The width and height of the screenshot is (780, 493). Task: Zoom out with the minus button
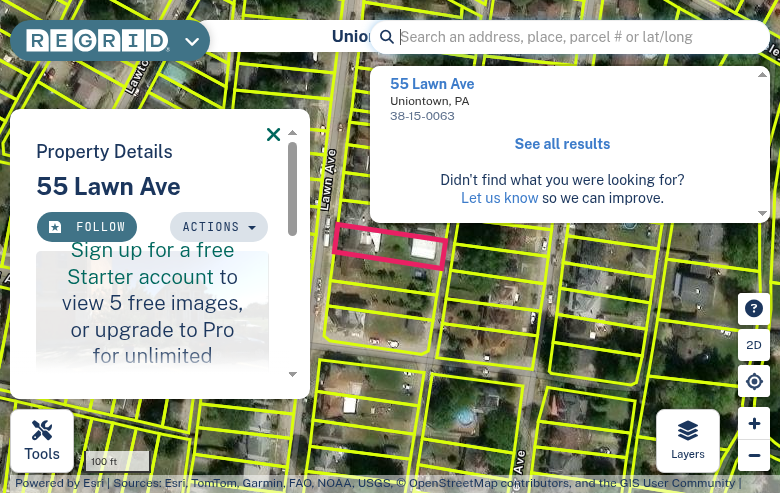(x=754, y=455)
